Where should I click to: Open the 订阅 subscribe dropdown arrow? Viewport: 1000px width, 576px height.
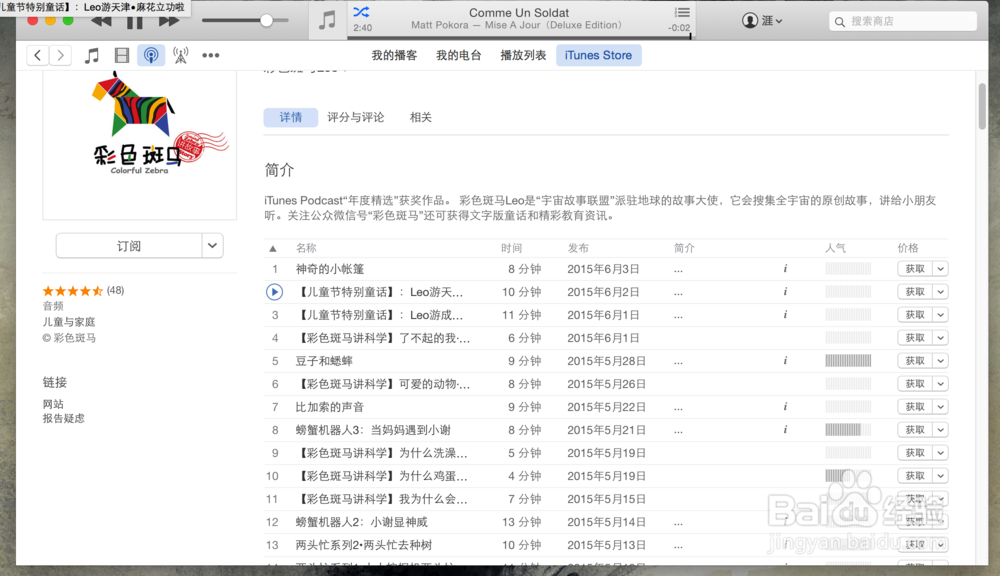point(212,245)
